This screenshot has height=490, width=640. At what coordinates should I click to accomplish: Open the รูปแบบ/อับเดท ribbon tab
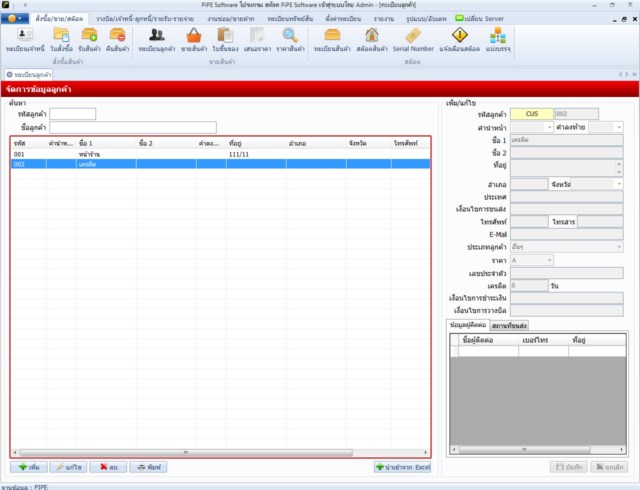[426, 19]
